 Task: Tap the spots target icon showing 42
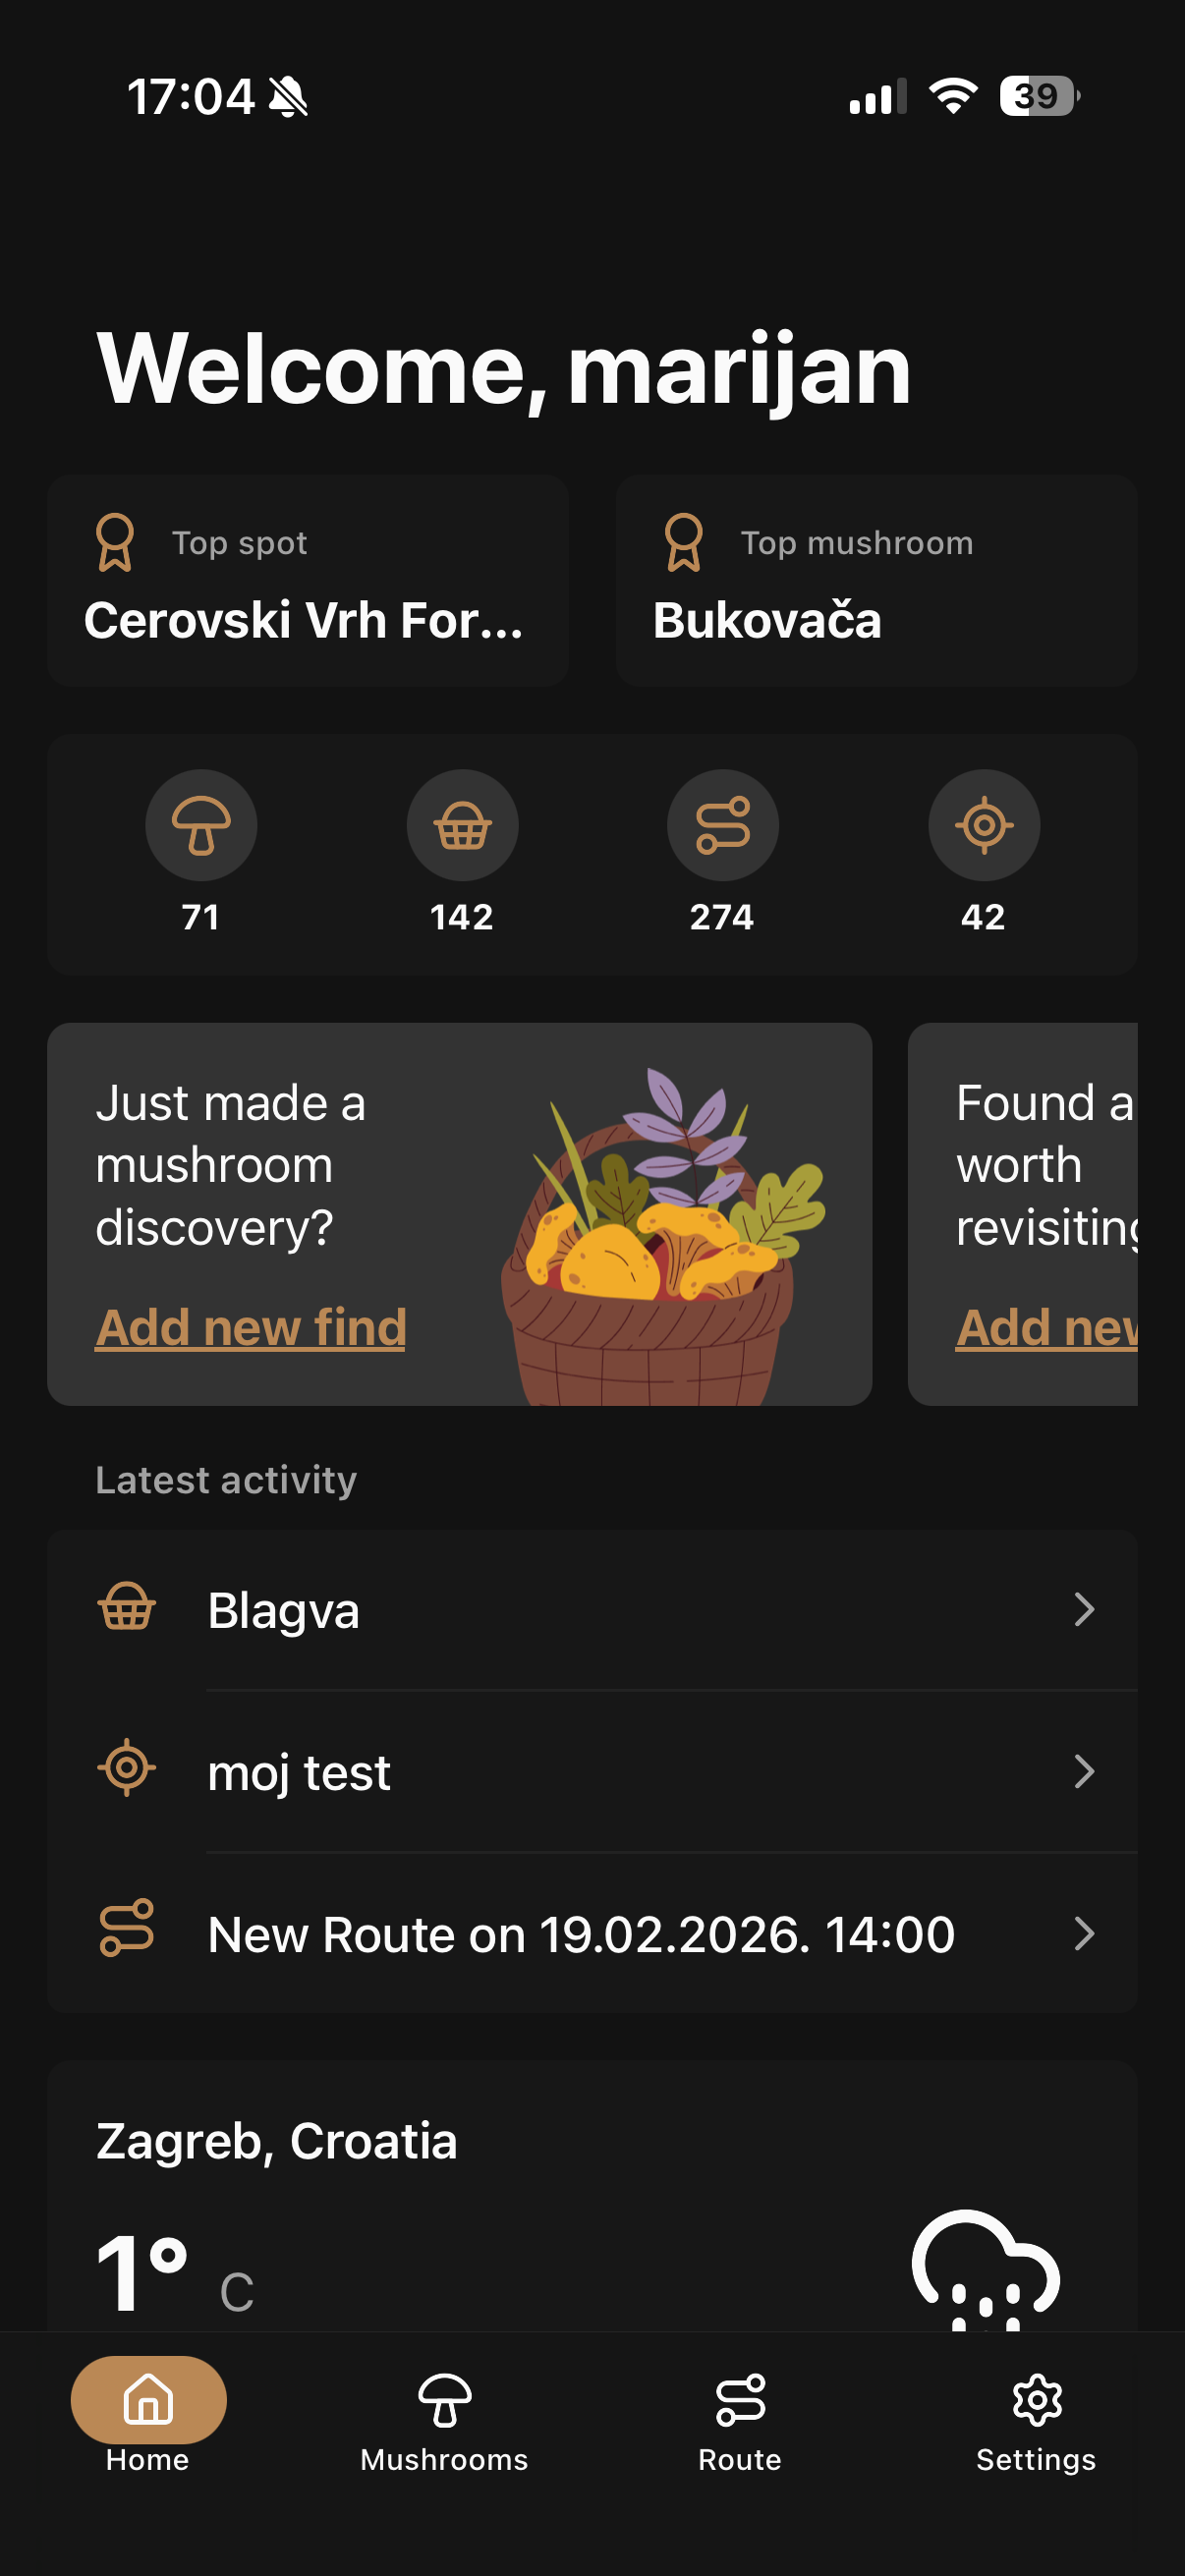pyautogui.click(x=984, y=825)
